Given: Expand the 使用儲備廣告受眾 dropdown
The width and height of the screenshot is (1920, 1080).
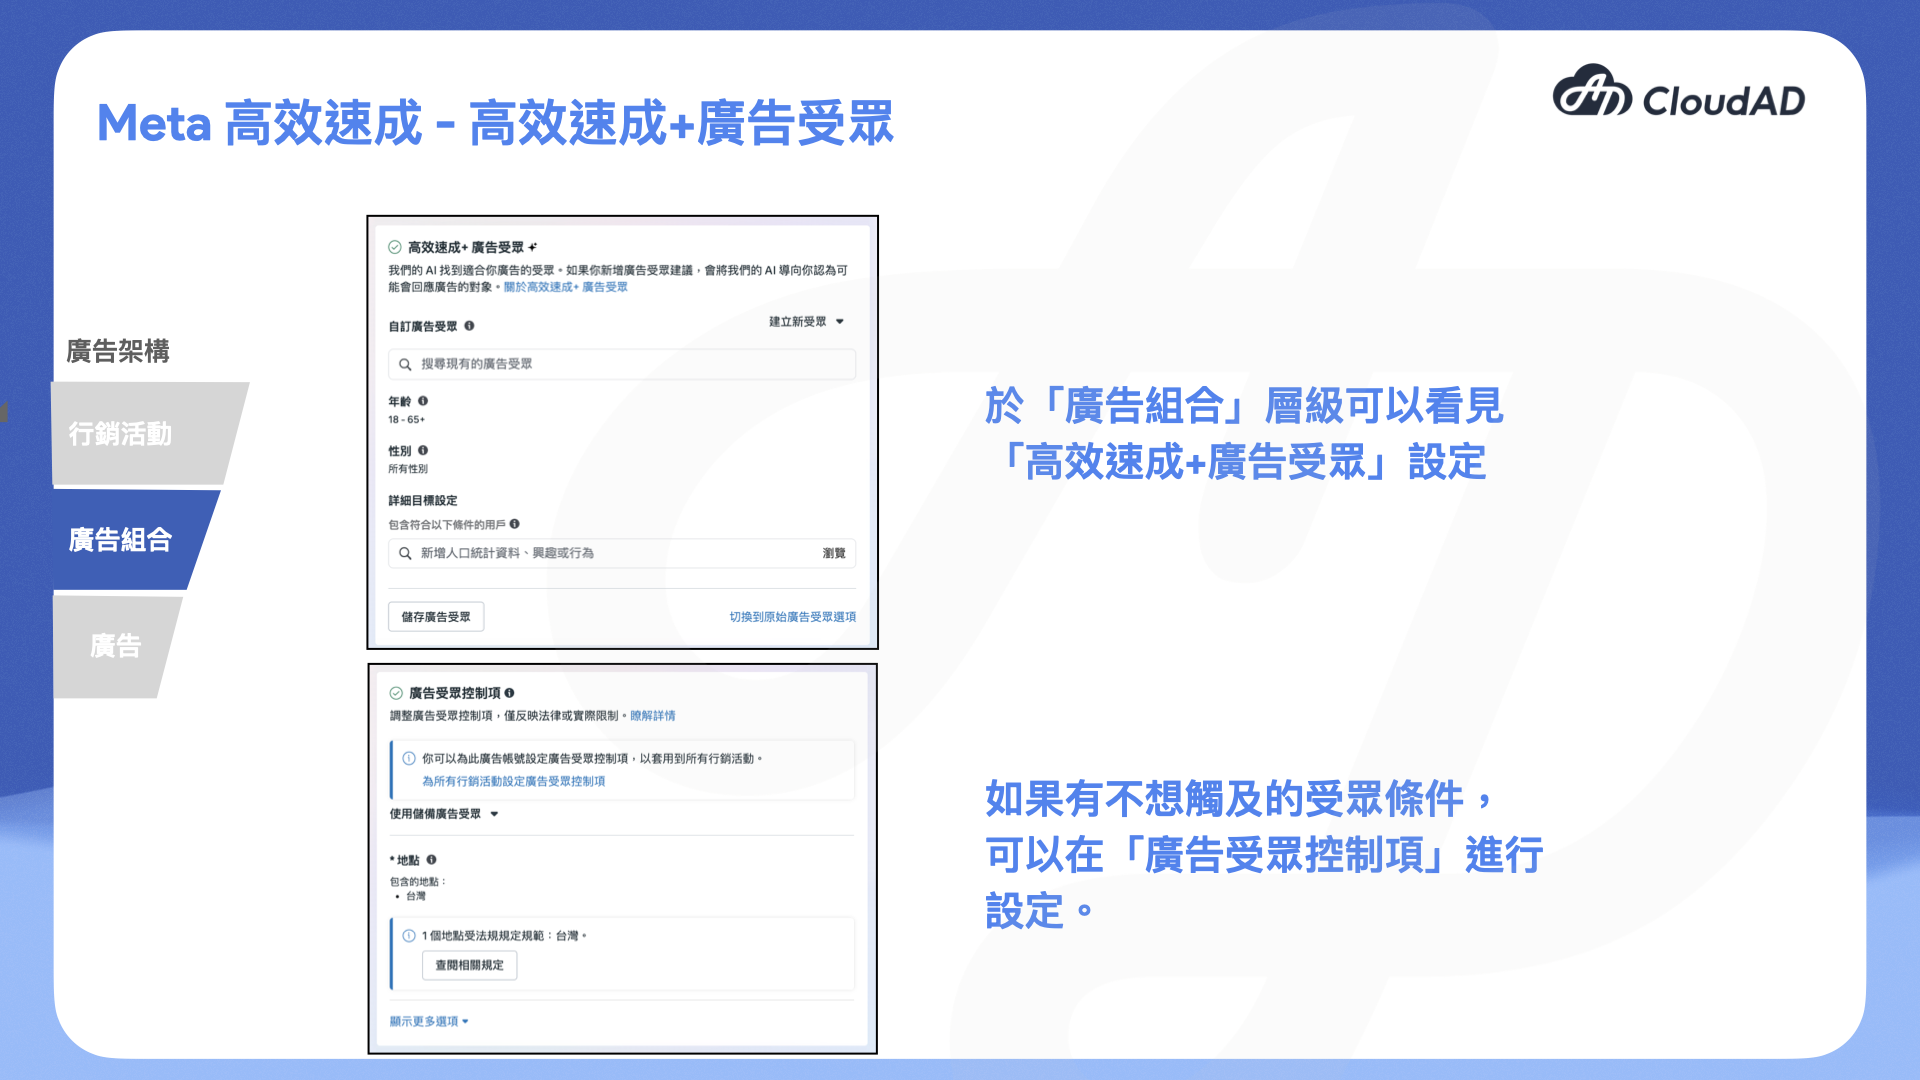Looking at the screenshot, I should tap(444, 814).
